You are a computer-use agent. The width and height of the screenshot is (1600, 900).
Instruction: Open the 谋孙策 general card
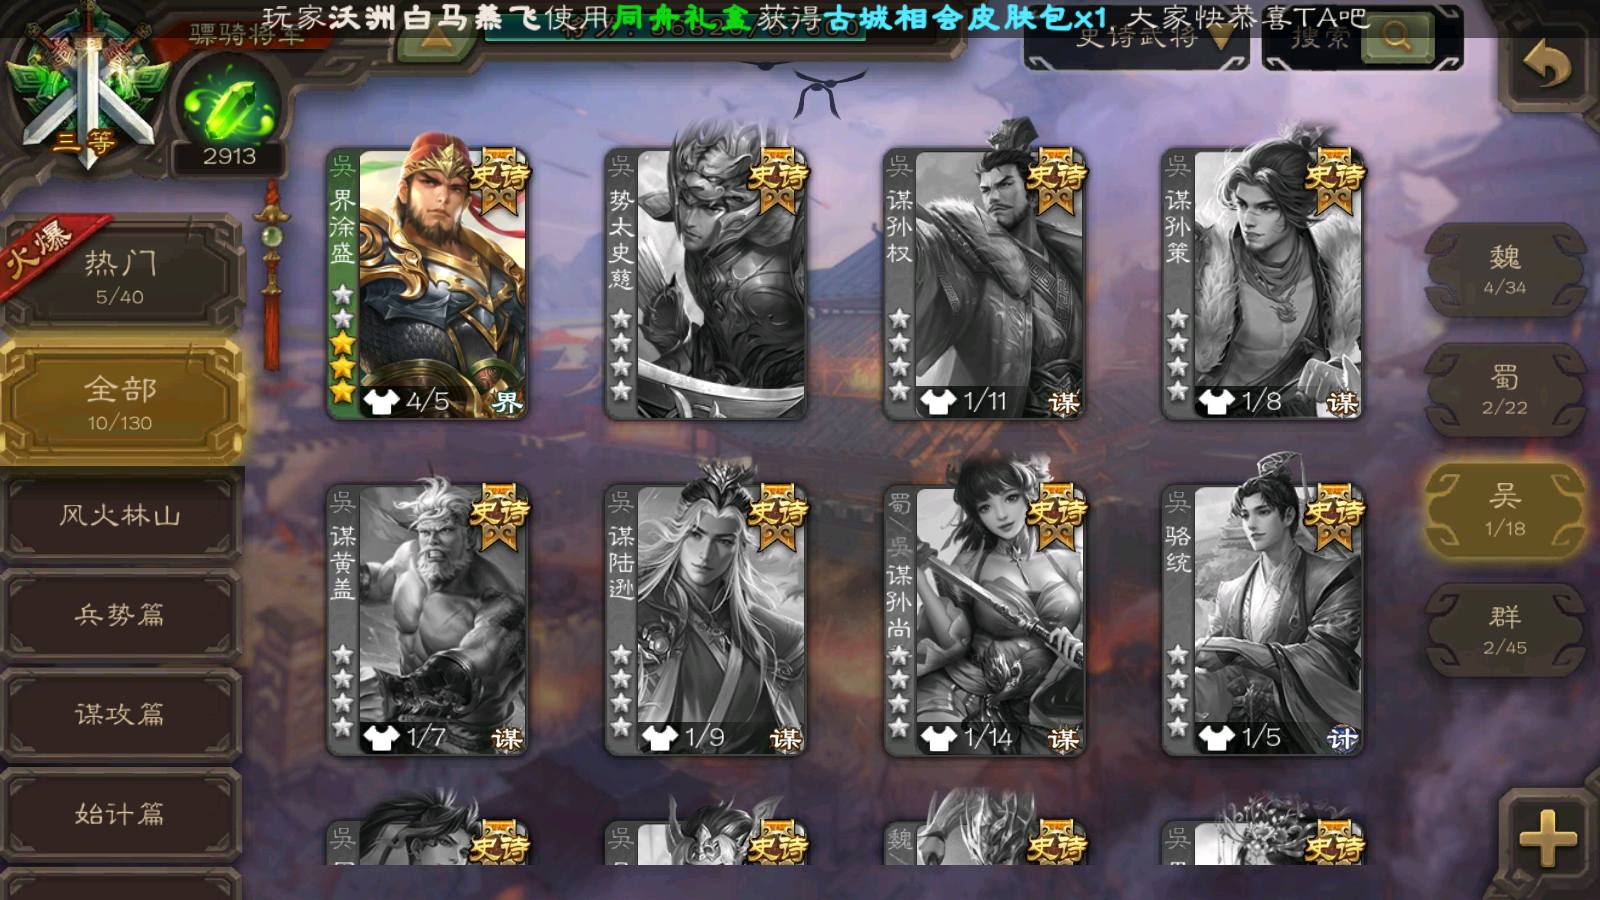pyautogui.click(x=1262, y=284)
